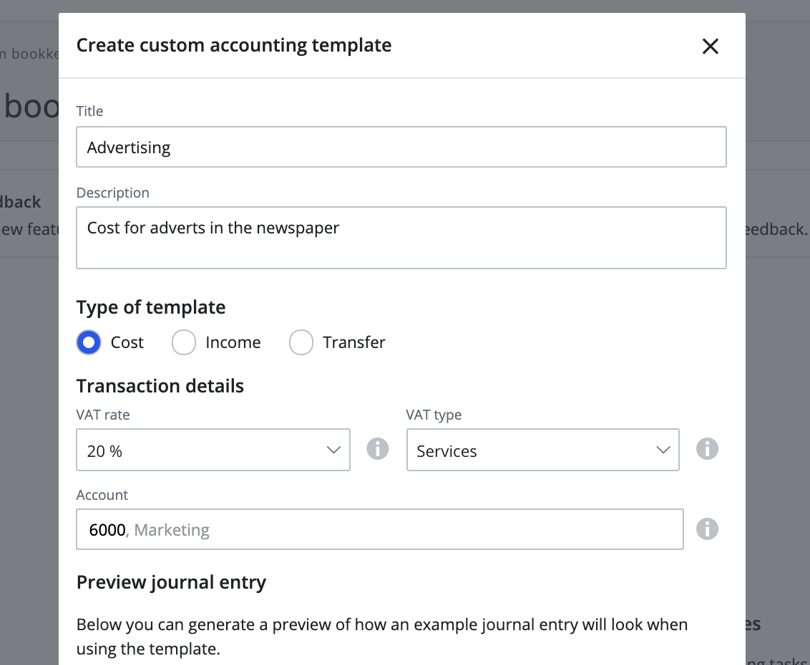810x665 pixels.
Task: Open the VAT rate dropdown
Action: tap(213, 450)
